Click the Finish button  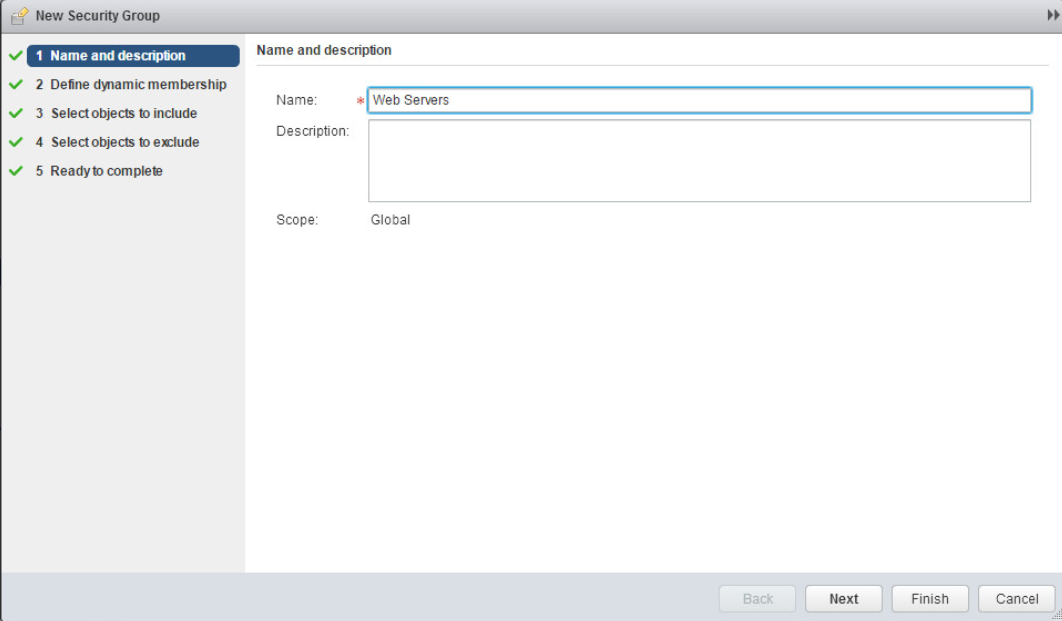[x=929, y=599]
